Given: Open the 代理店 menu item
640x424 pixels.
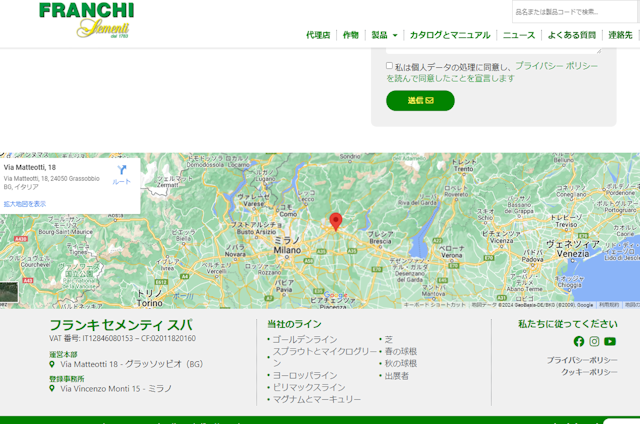Looking at the screenshot, I should 318,35.
